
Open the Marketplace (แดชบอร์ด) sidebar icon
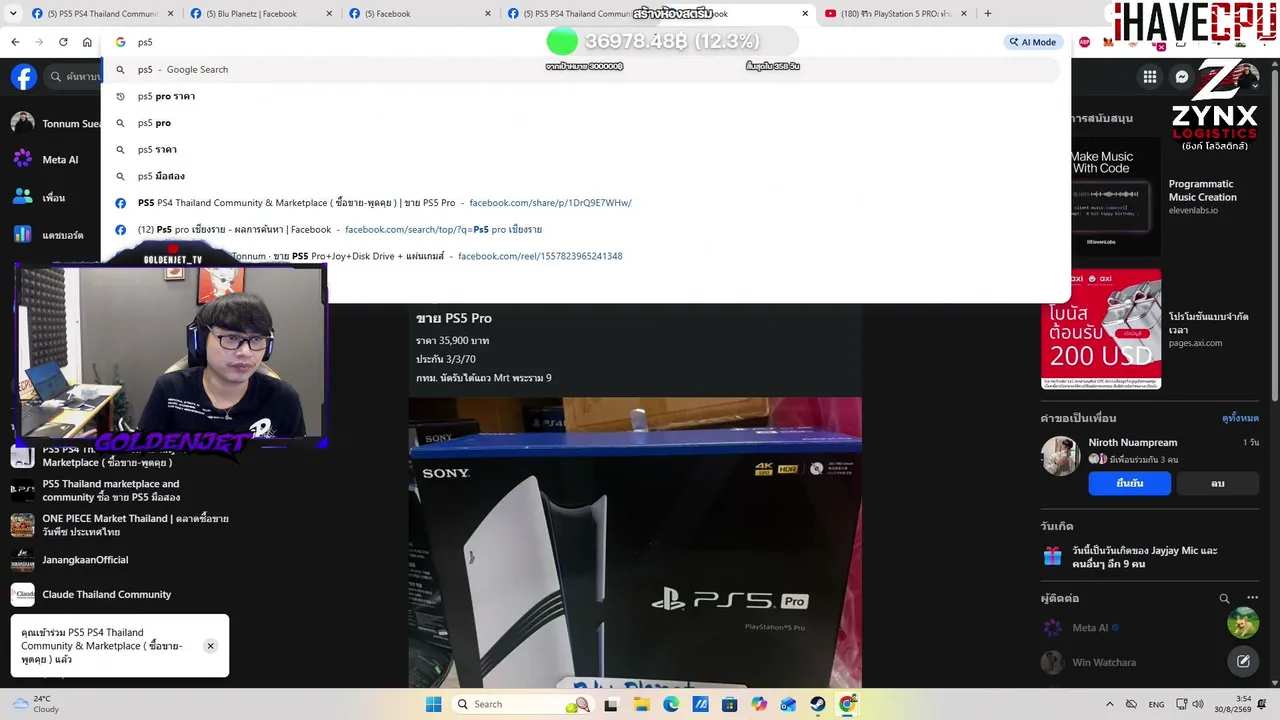point(22,235)
